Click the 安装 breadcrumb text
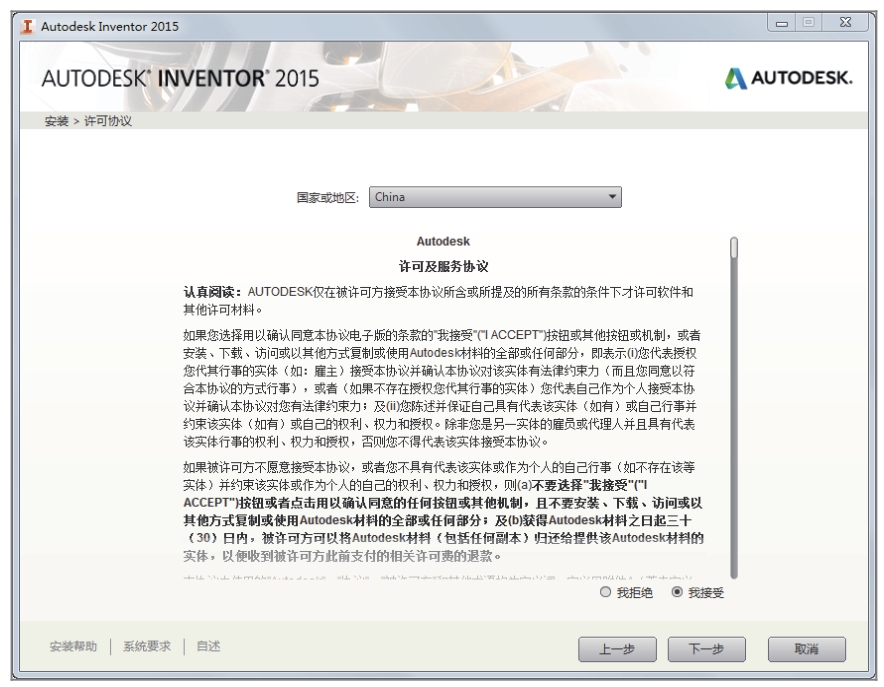 pos(56,121)
